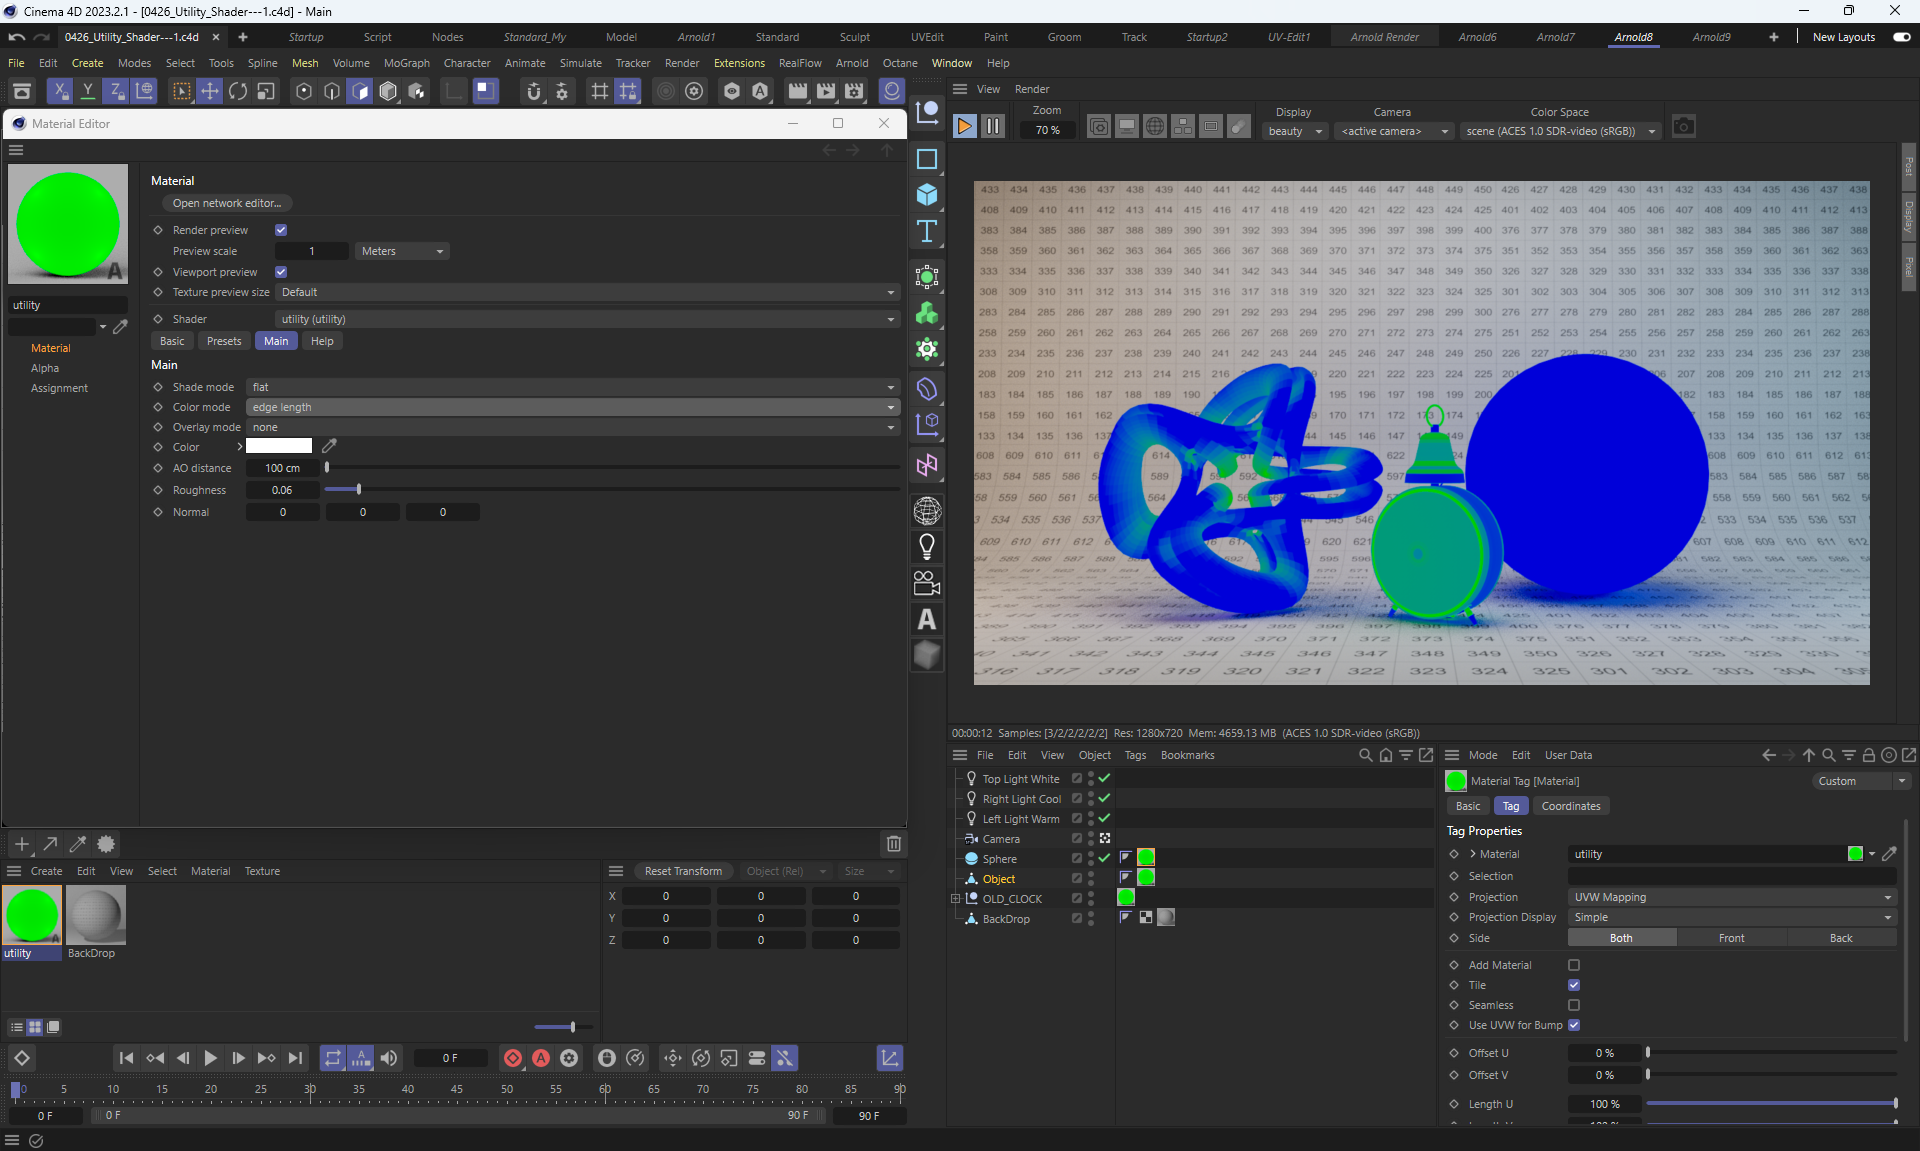Start the Arnold IPR render play button
The height and width of the screenshot is (1151, 1920).
click(x=964, y=127)
